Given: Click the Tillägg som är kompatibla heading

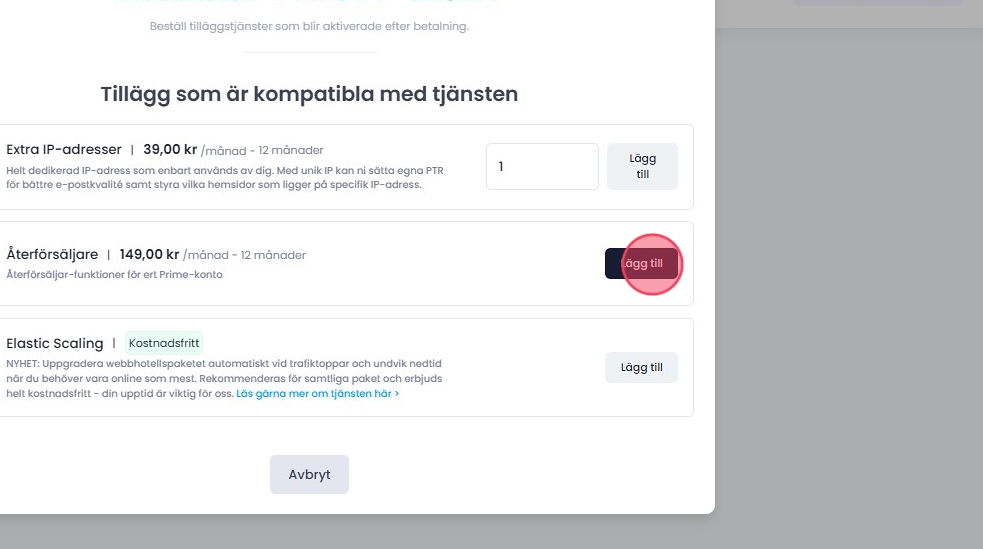Looking at the screenshot, I should 309,95.
